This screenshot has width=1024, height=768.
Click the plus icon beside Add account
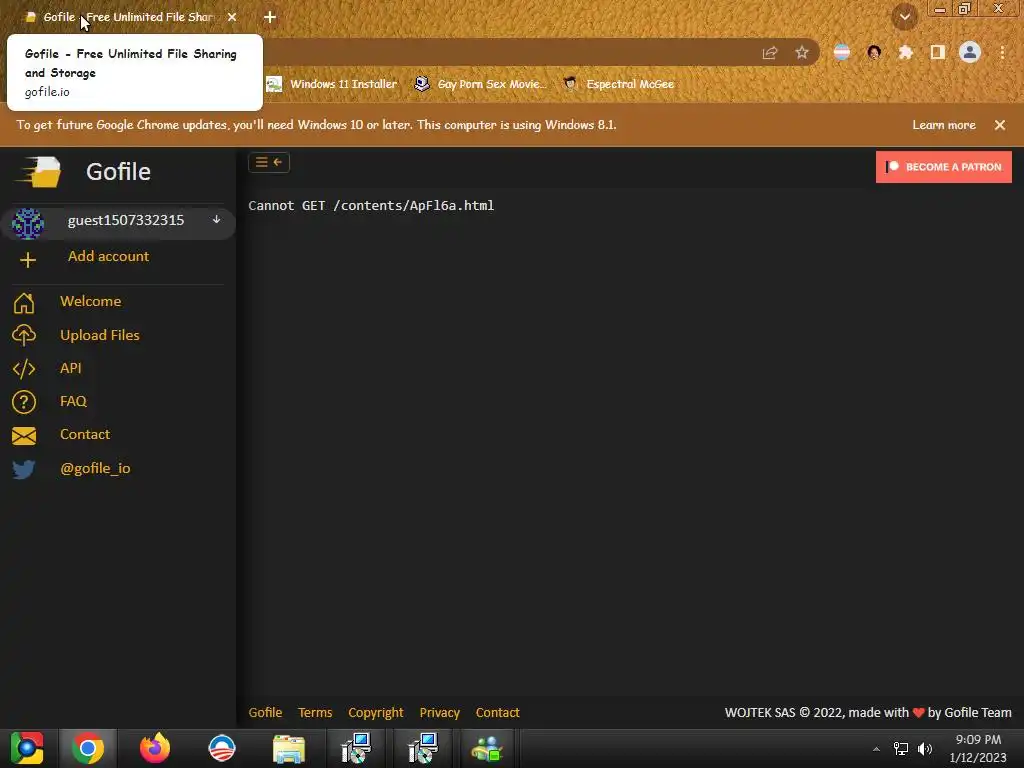tap(27, 260)
